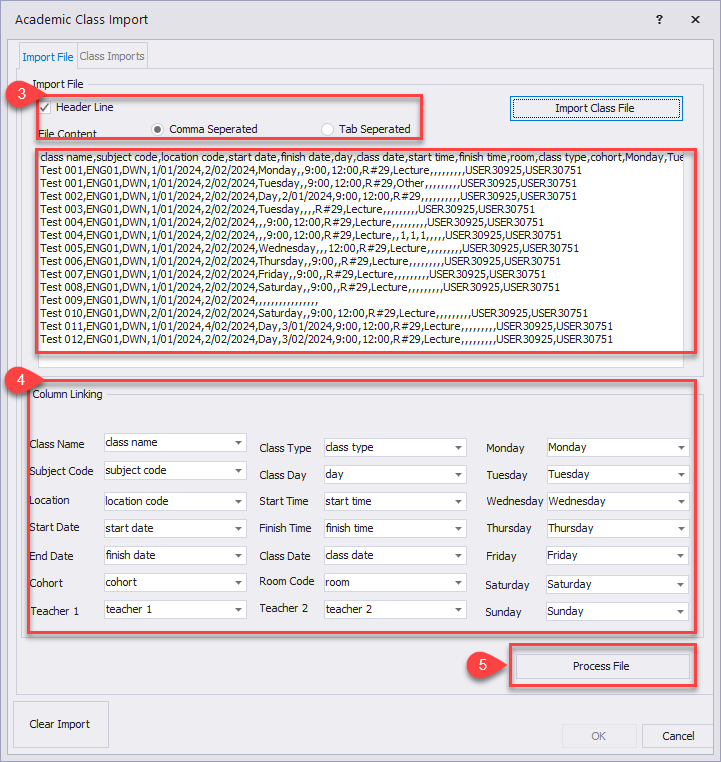
Task: Expand the Class Type dropdown
Action: [x=459, y=448]
